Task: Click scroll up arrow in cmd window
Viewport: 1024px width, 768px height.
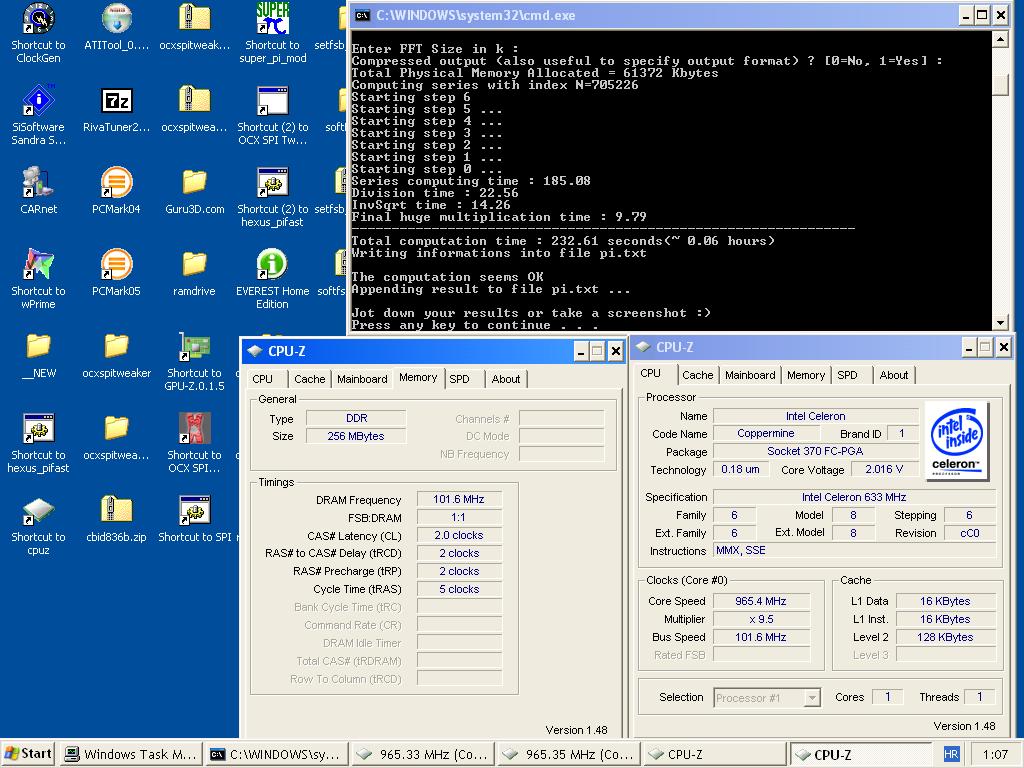Action: point(1000,39)
